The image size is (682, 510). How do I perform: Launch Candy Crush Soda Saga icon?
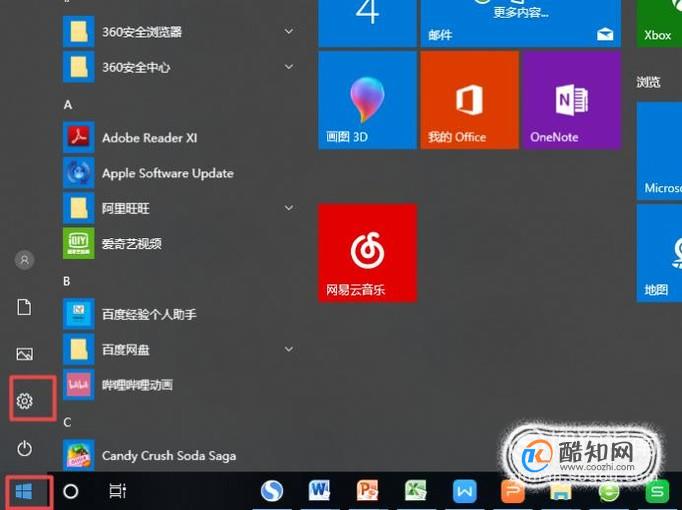pos(79,455)
